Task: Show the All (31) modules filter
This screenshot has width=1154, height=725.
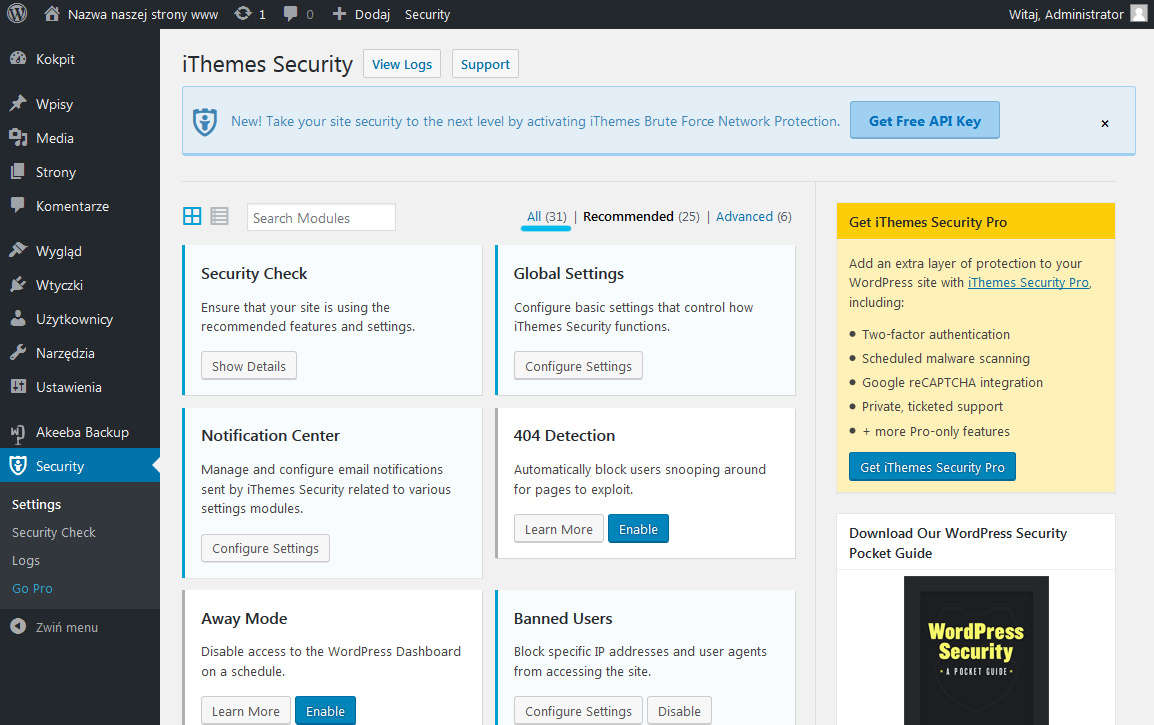Action: pyautogui.click(x=547, y=216)
